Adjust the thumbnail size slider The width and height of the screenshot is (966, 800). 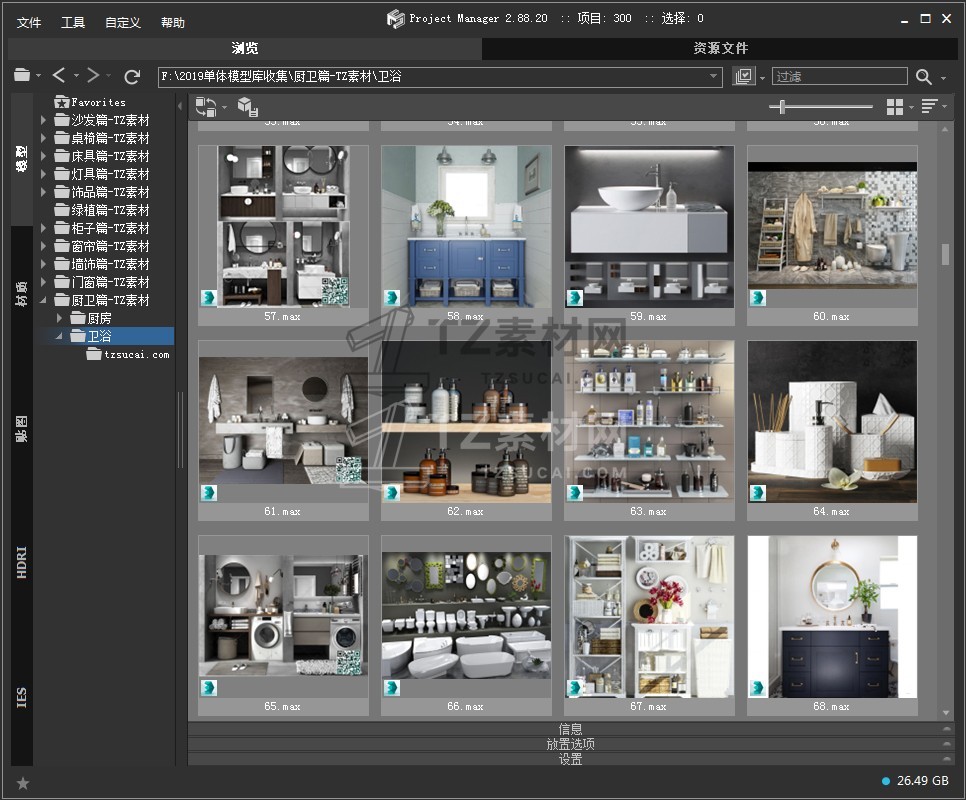782,106
